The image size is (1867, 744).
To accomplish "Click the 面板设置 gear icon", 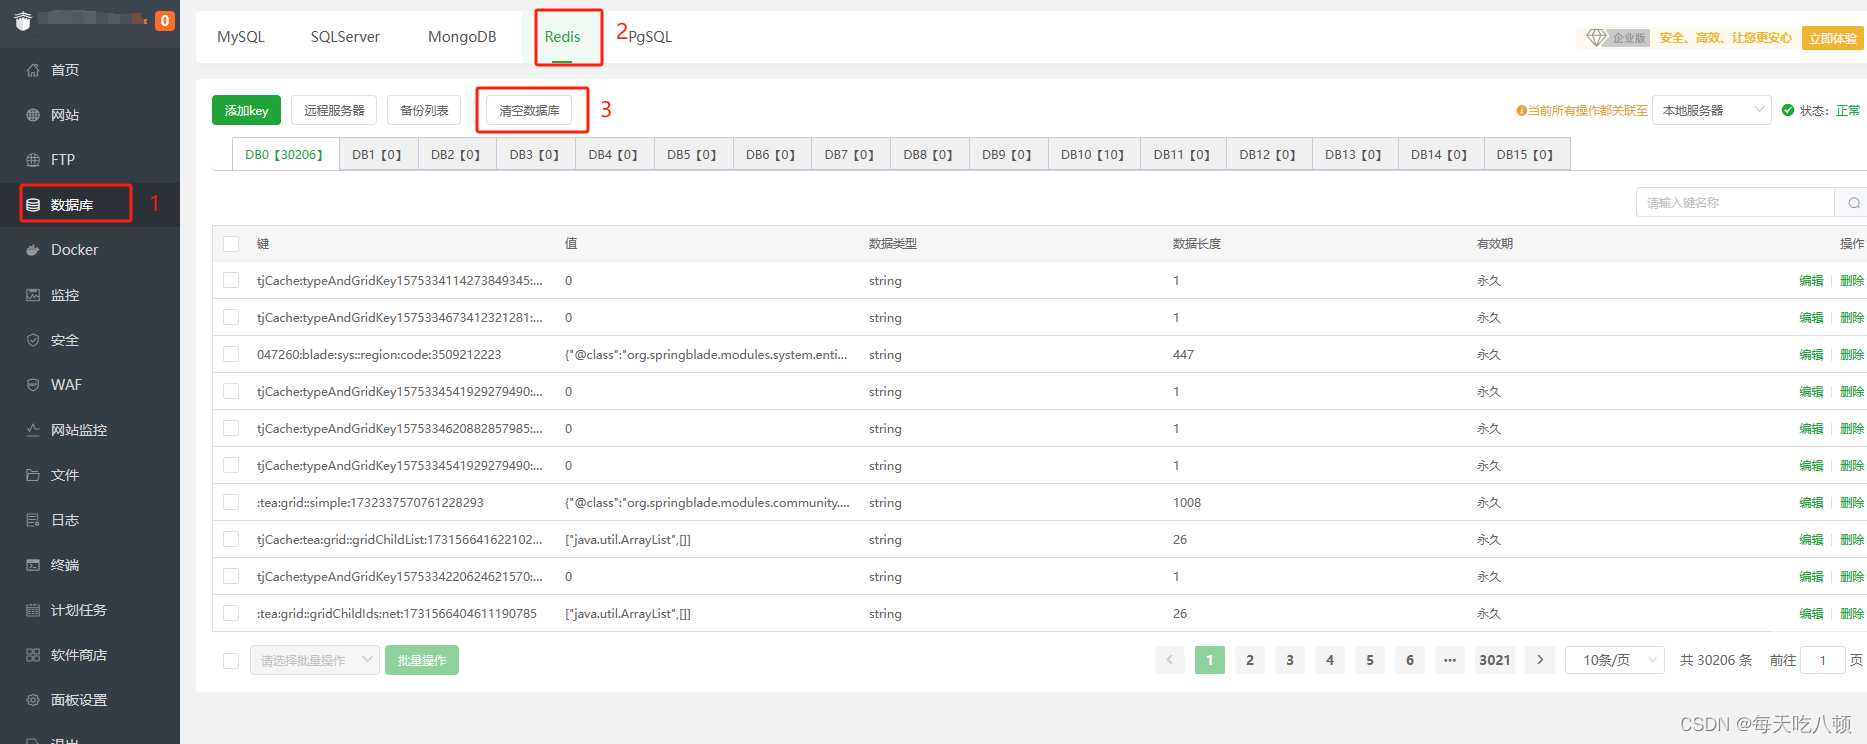I will click(33, 700).
